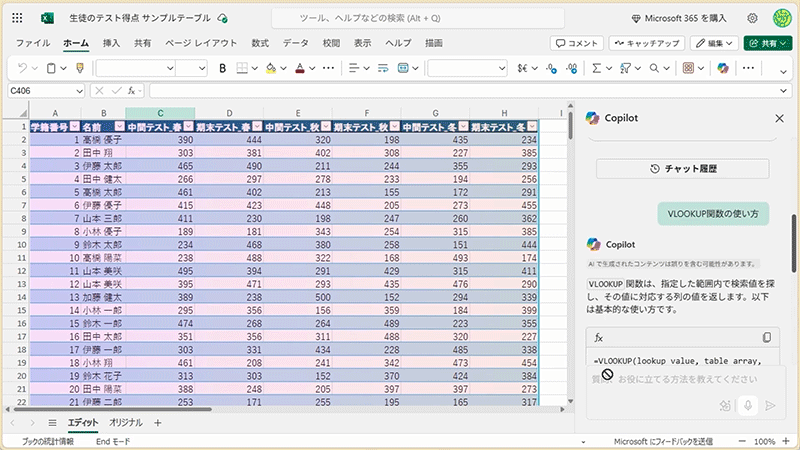This screenshot has width=800, height=450.
Task: Click the コメント button
Action: coord(577,43)
